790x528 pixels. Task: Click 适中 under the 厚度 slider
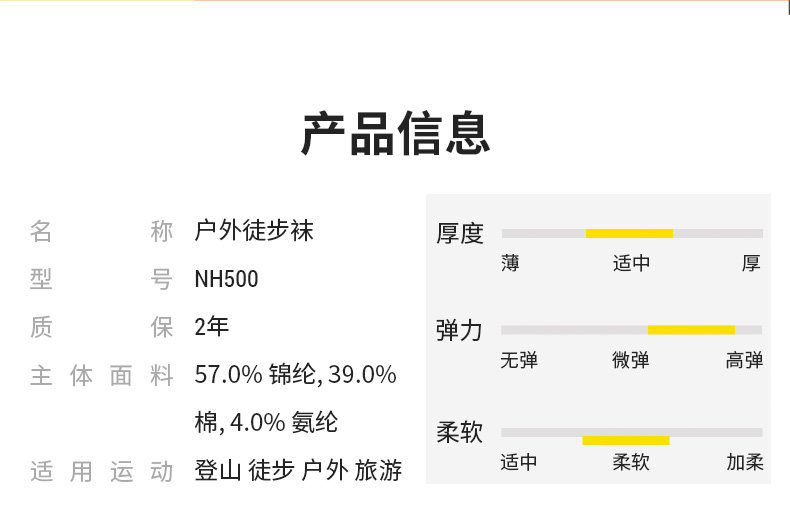click(x=631, y=263)
